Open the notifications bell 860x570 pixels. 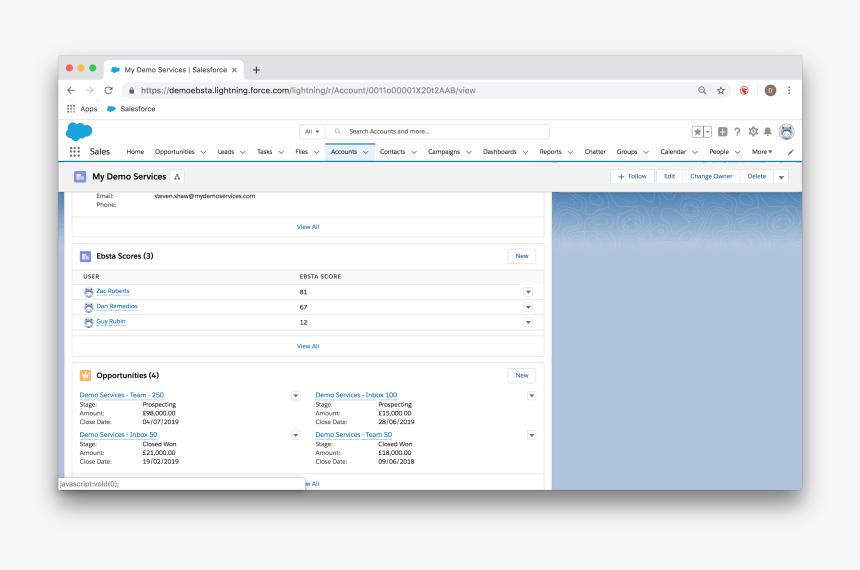768,132
